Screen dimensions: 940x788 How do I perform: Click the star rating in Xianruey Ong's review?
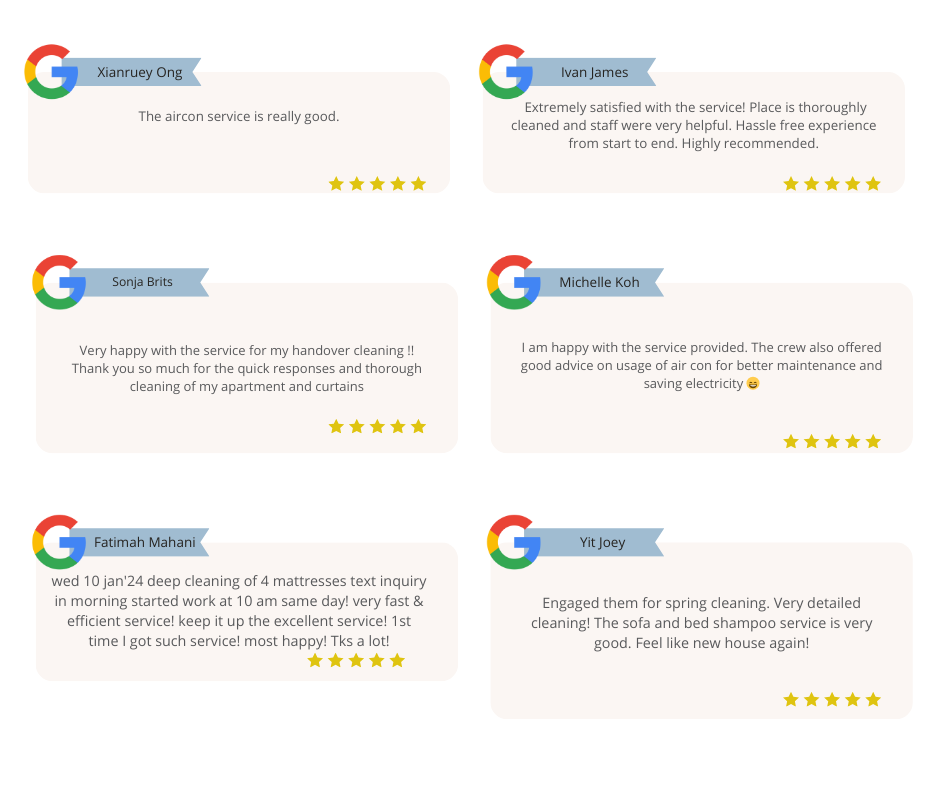(x=377, y=184)
